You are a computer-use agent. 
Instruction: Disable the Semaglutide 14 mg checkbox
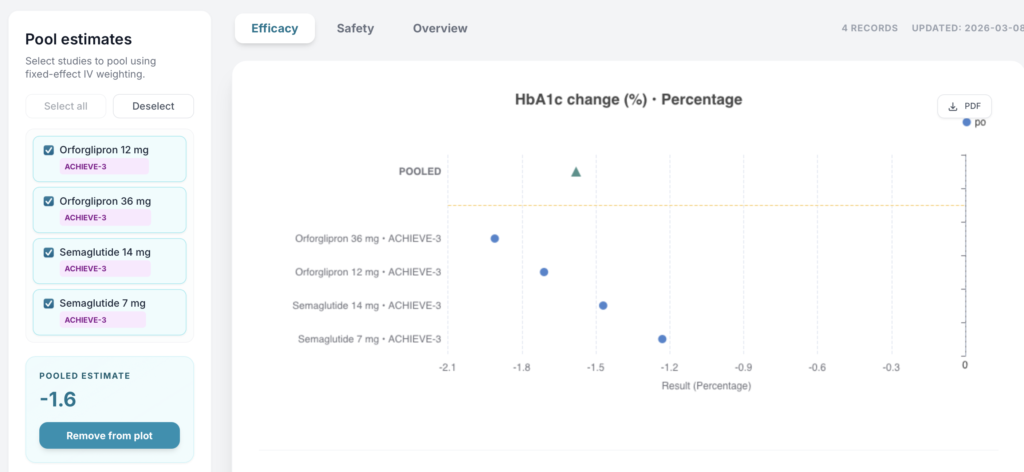click(49, 252)
